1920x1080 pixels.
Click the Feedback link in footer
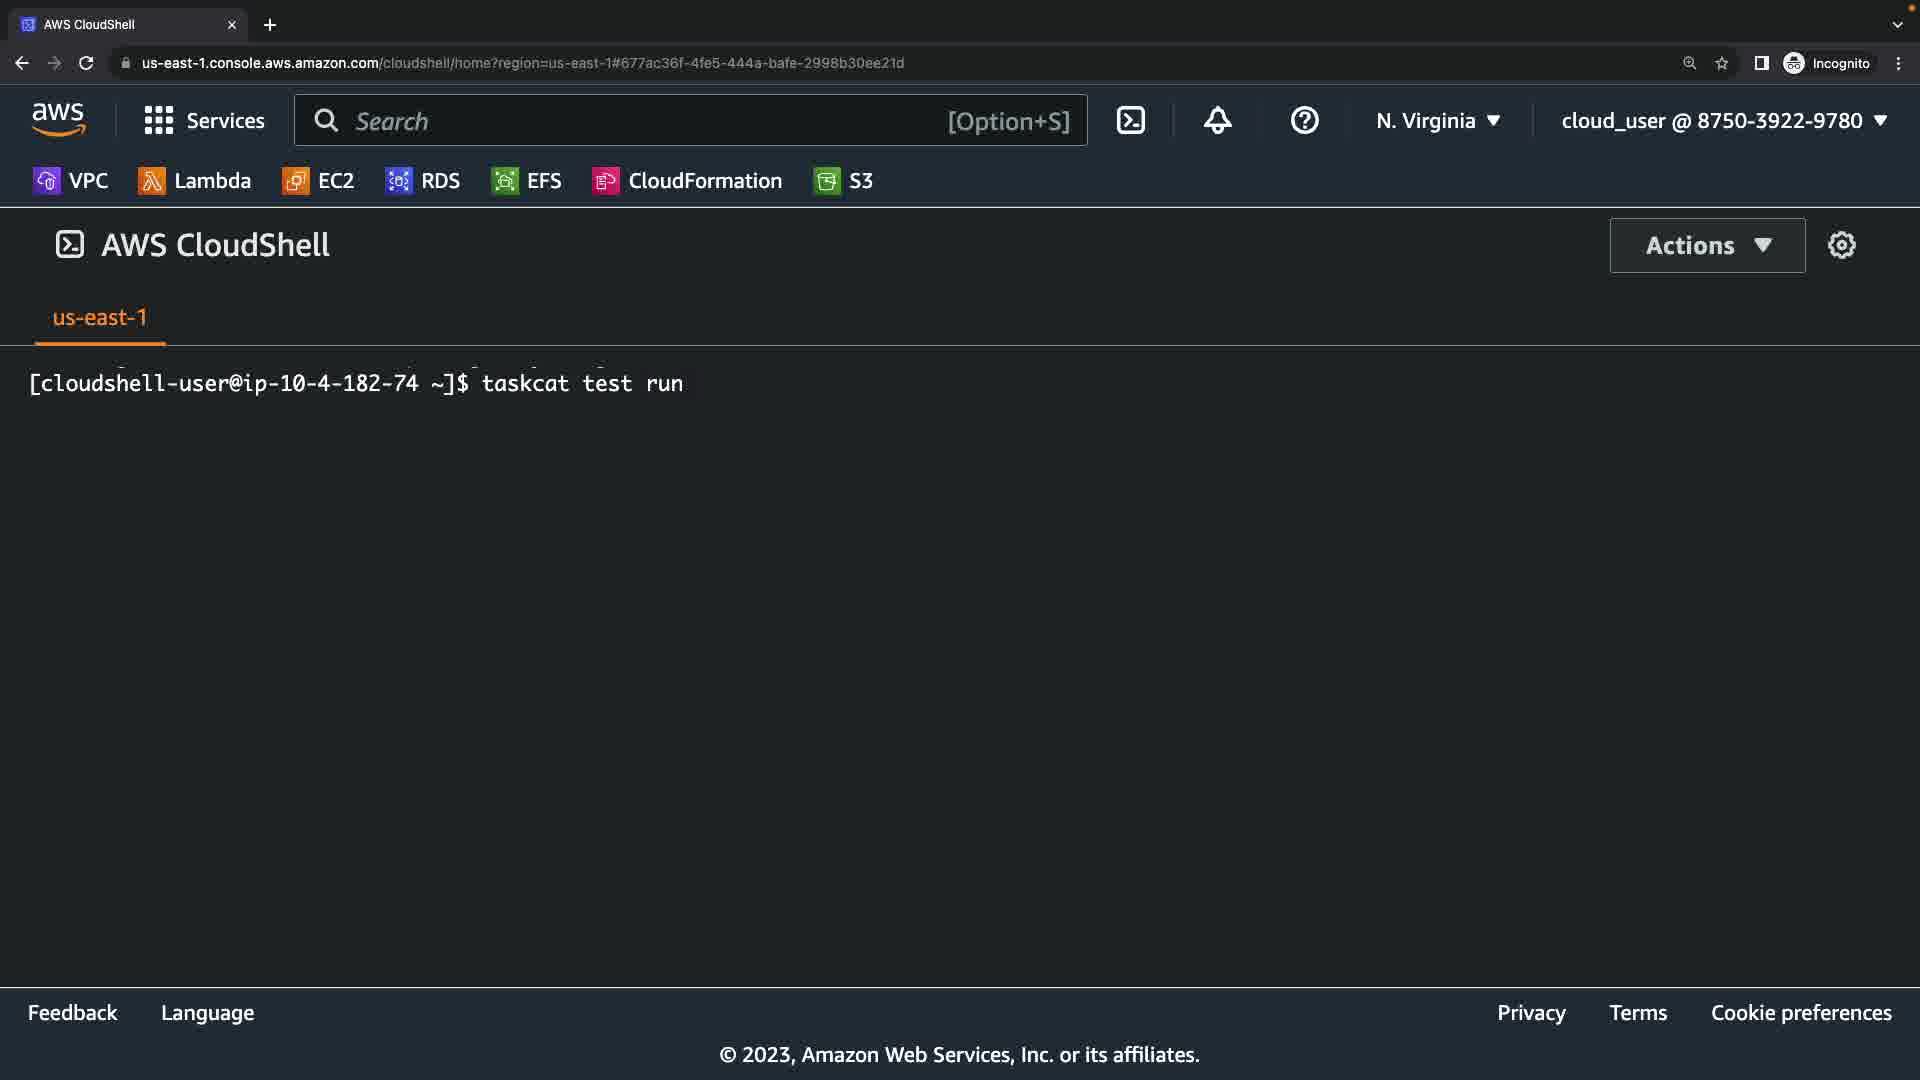[72, 1013]
